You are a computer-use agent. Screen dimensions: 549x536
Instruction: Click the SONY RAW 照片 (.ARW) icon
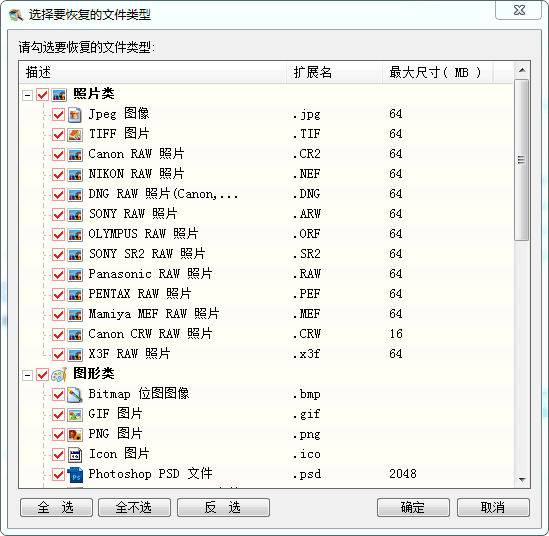tap(75, 214)
